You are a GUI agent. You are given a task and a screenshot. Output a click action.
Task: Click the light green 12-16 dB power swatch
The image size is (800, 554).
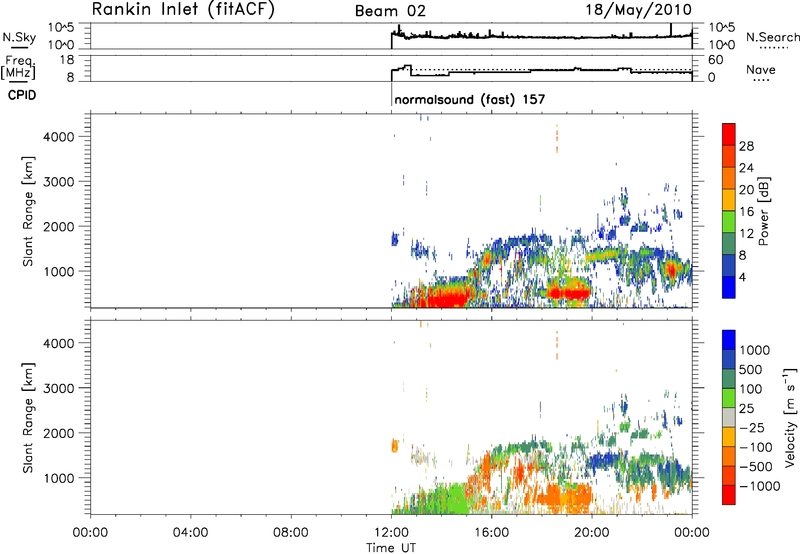[729, 221]
